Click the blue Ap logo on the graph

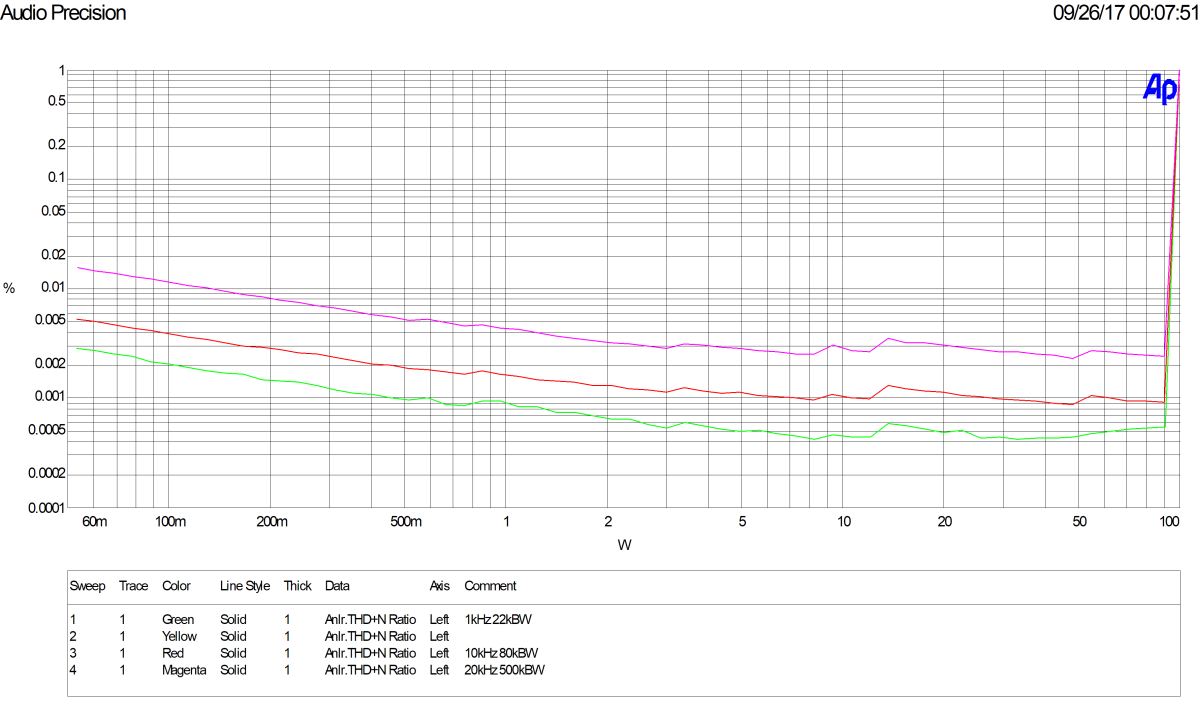pyautogui.click(x=1160, y=89)
